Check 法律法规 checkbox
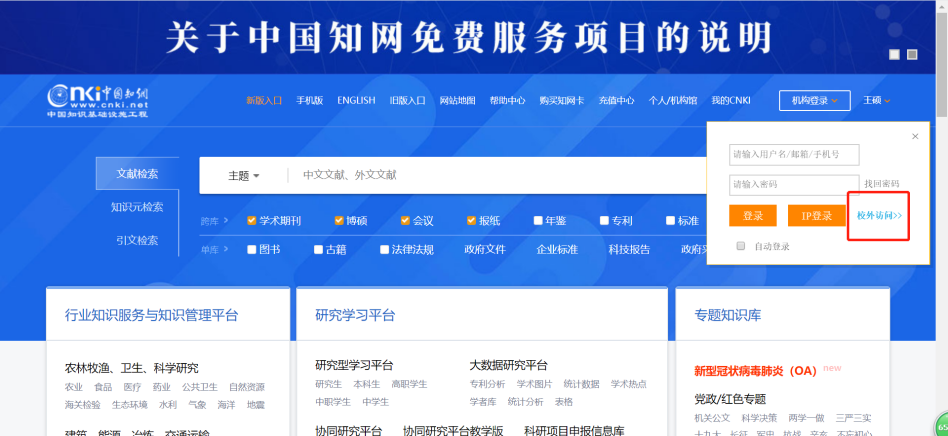The image size is (948, 436). [x=385, y=249]
